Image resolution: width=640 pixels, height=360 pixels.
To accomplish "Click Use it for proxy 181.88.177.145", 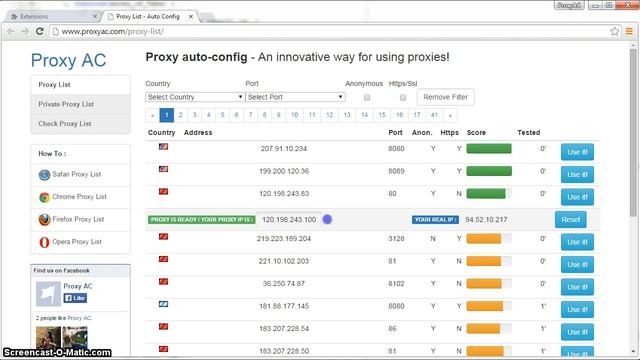I will pos(577,310).
